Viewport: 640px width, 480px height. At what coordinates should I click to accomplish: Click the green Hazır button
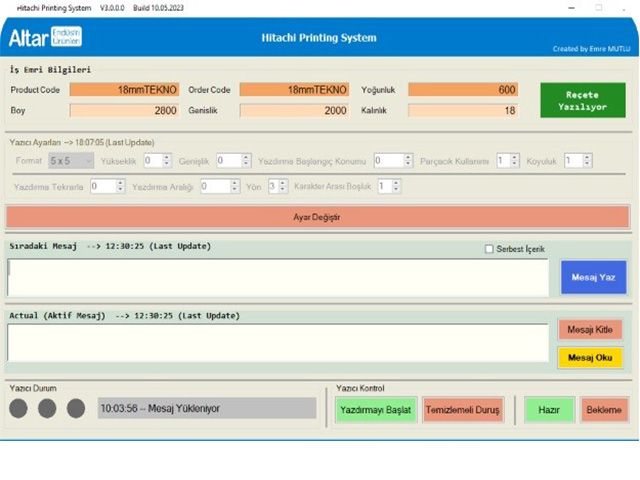tap(549, 410)
